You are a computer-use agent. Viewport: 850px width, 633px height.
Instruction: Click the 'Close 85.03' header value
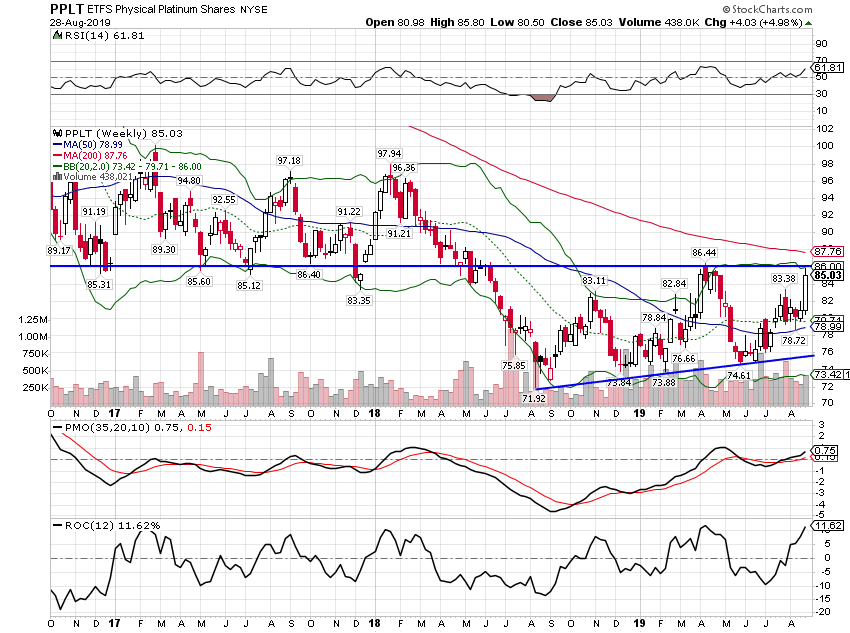581,22
